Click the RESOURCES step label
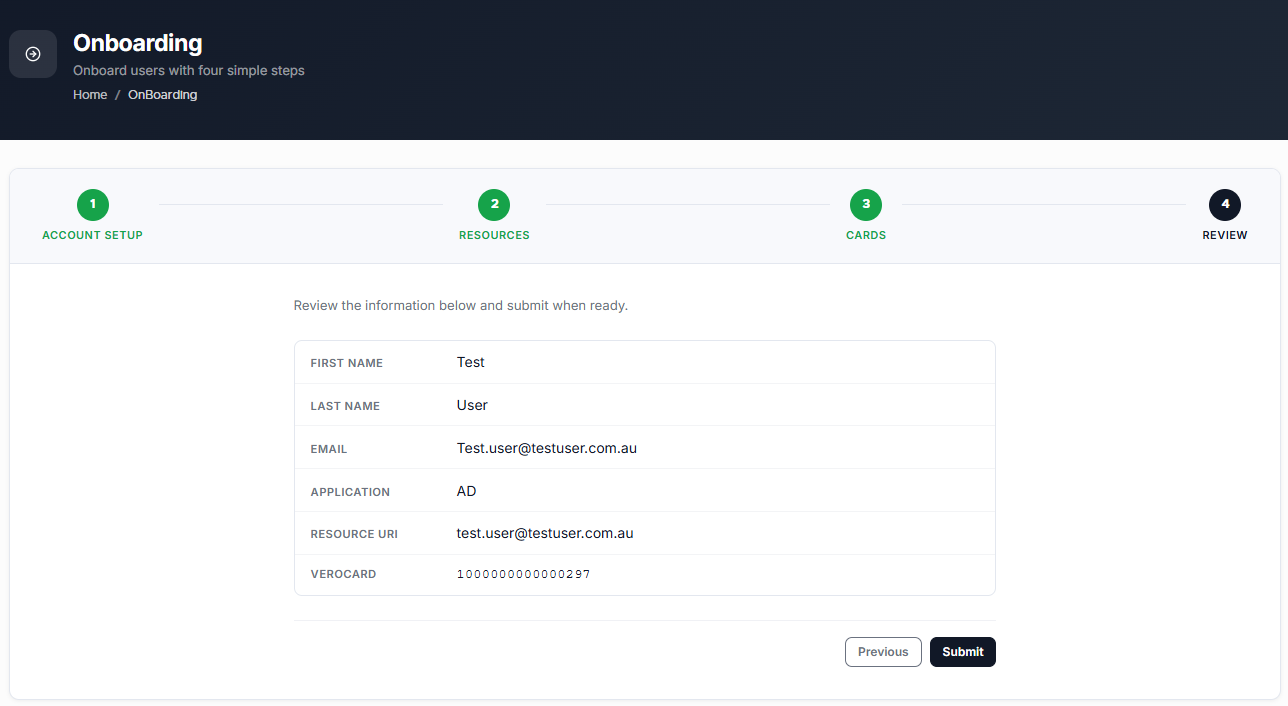The image size is (1288, 706). [x=494, y=236]
